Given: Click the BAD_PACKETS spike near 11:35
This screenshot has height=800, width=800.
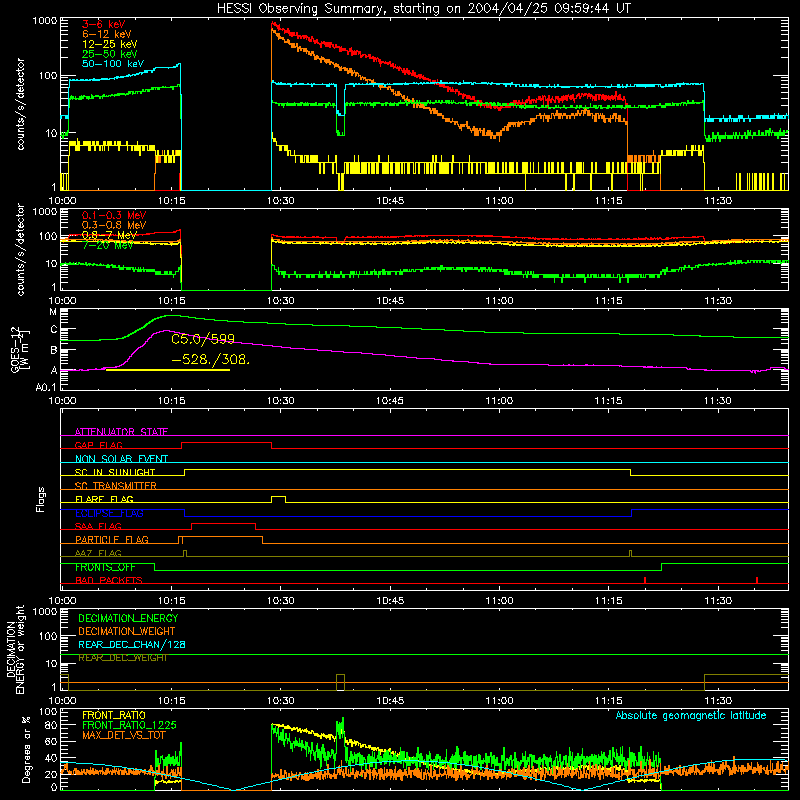Looking at the screenshot, I should tap(757, 580).
